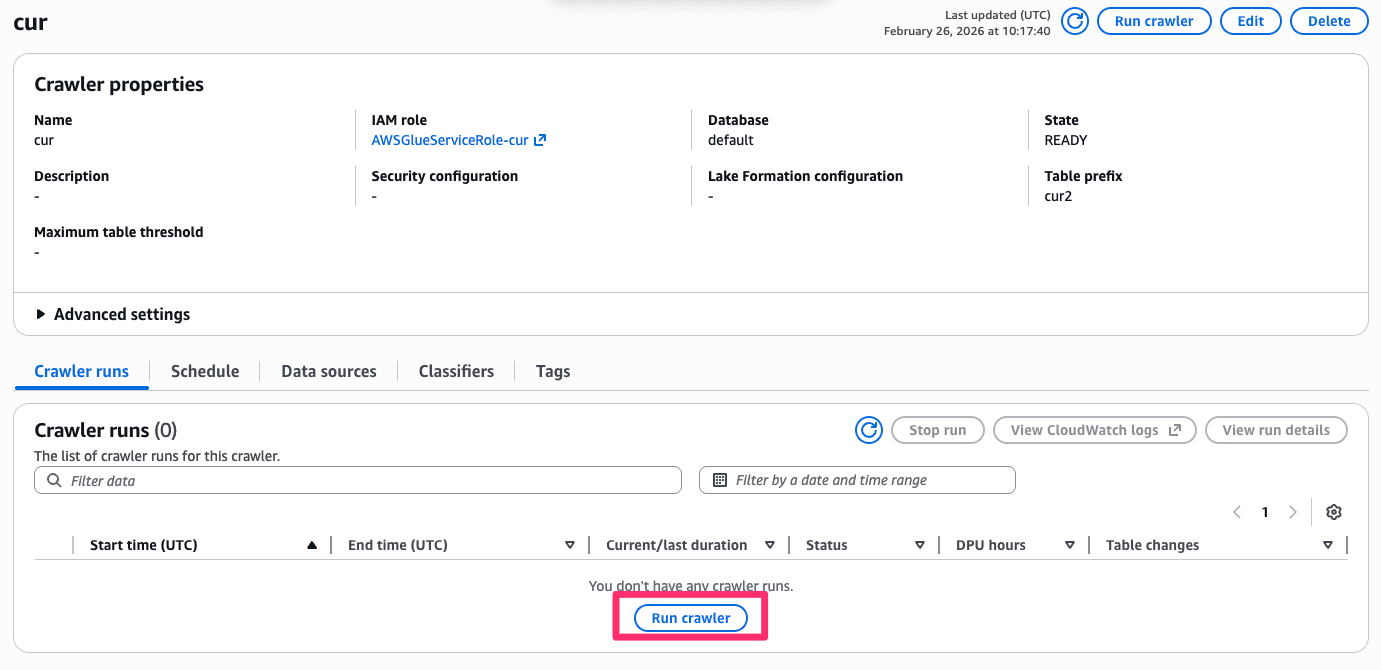Screen dimensions: 1381x670
Task: Select the Classifiers tab
Action: pyautogui.click(x=455, y=370)
